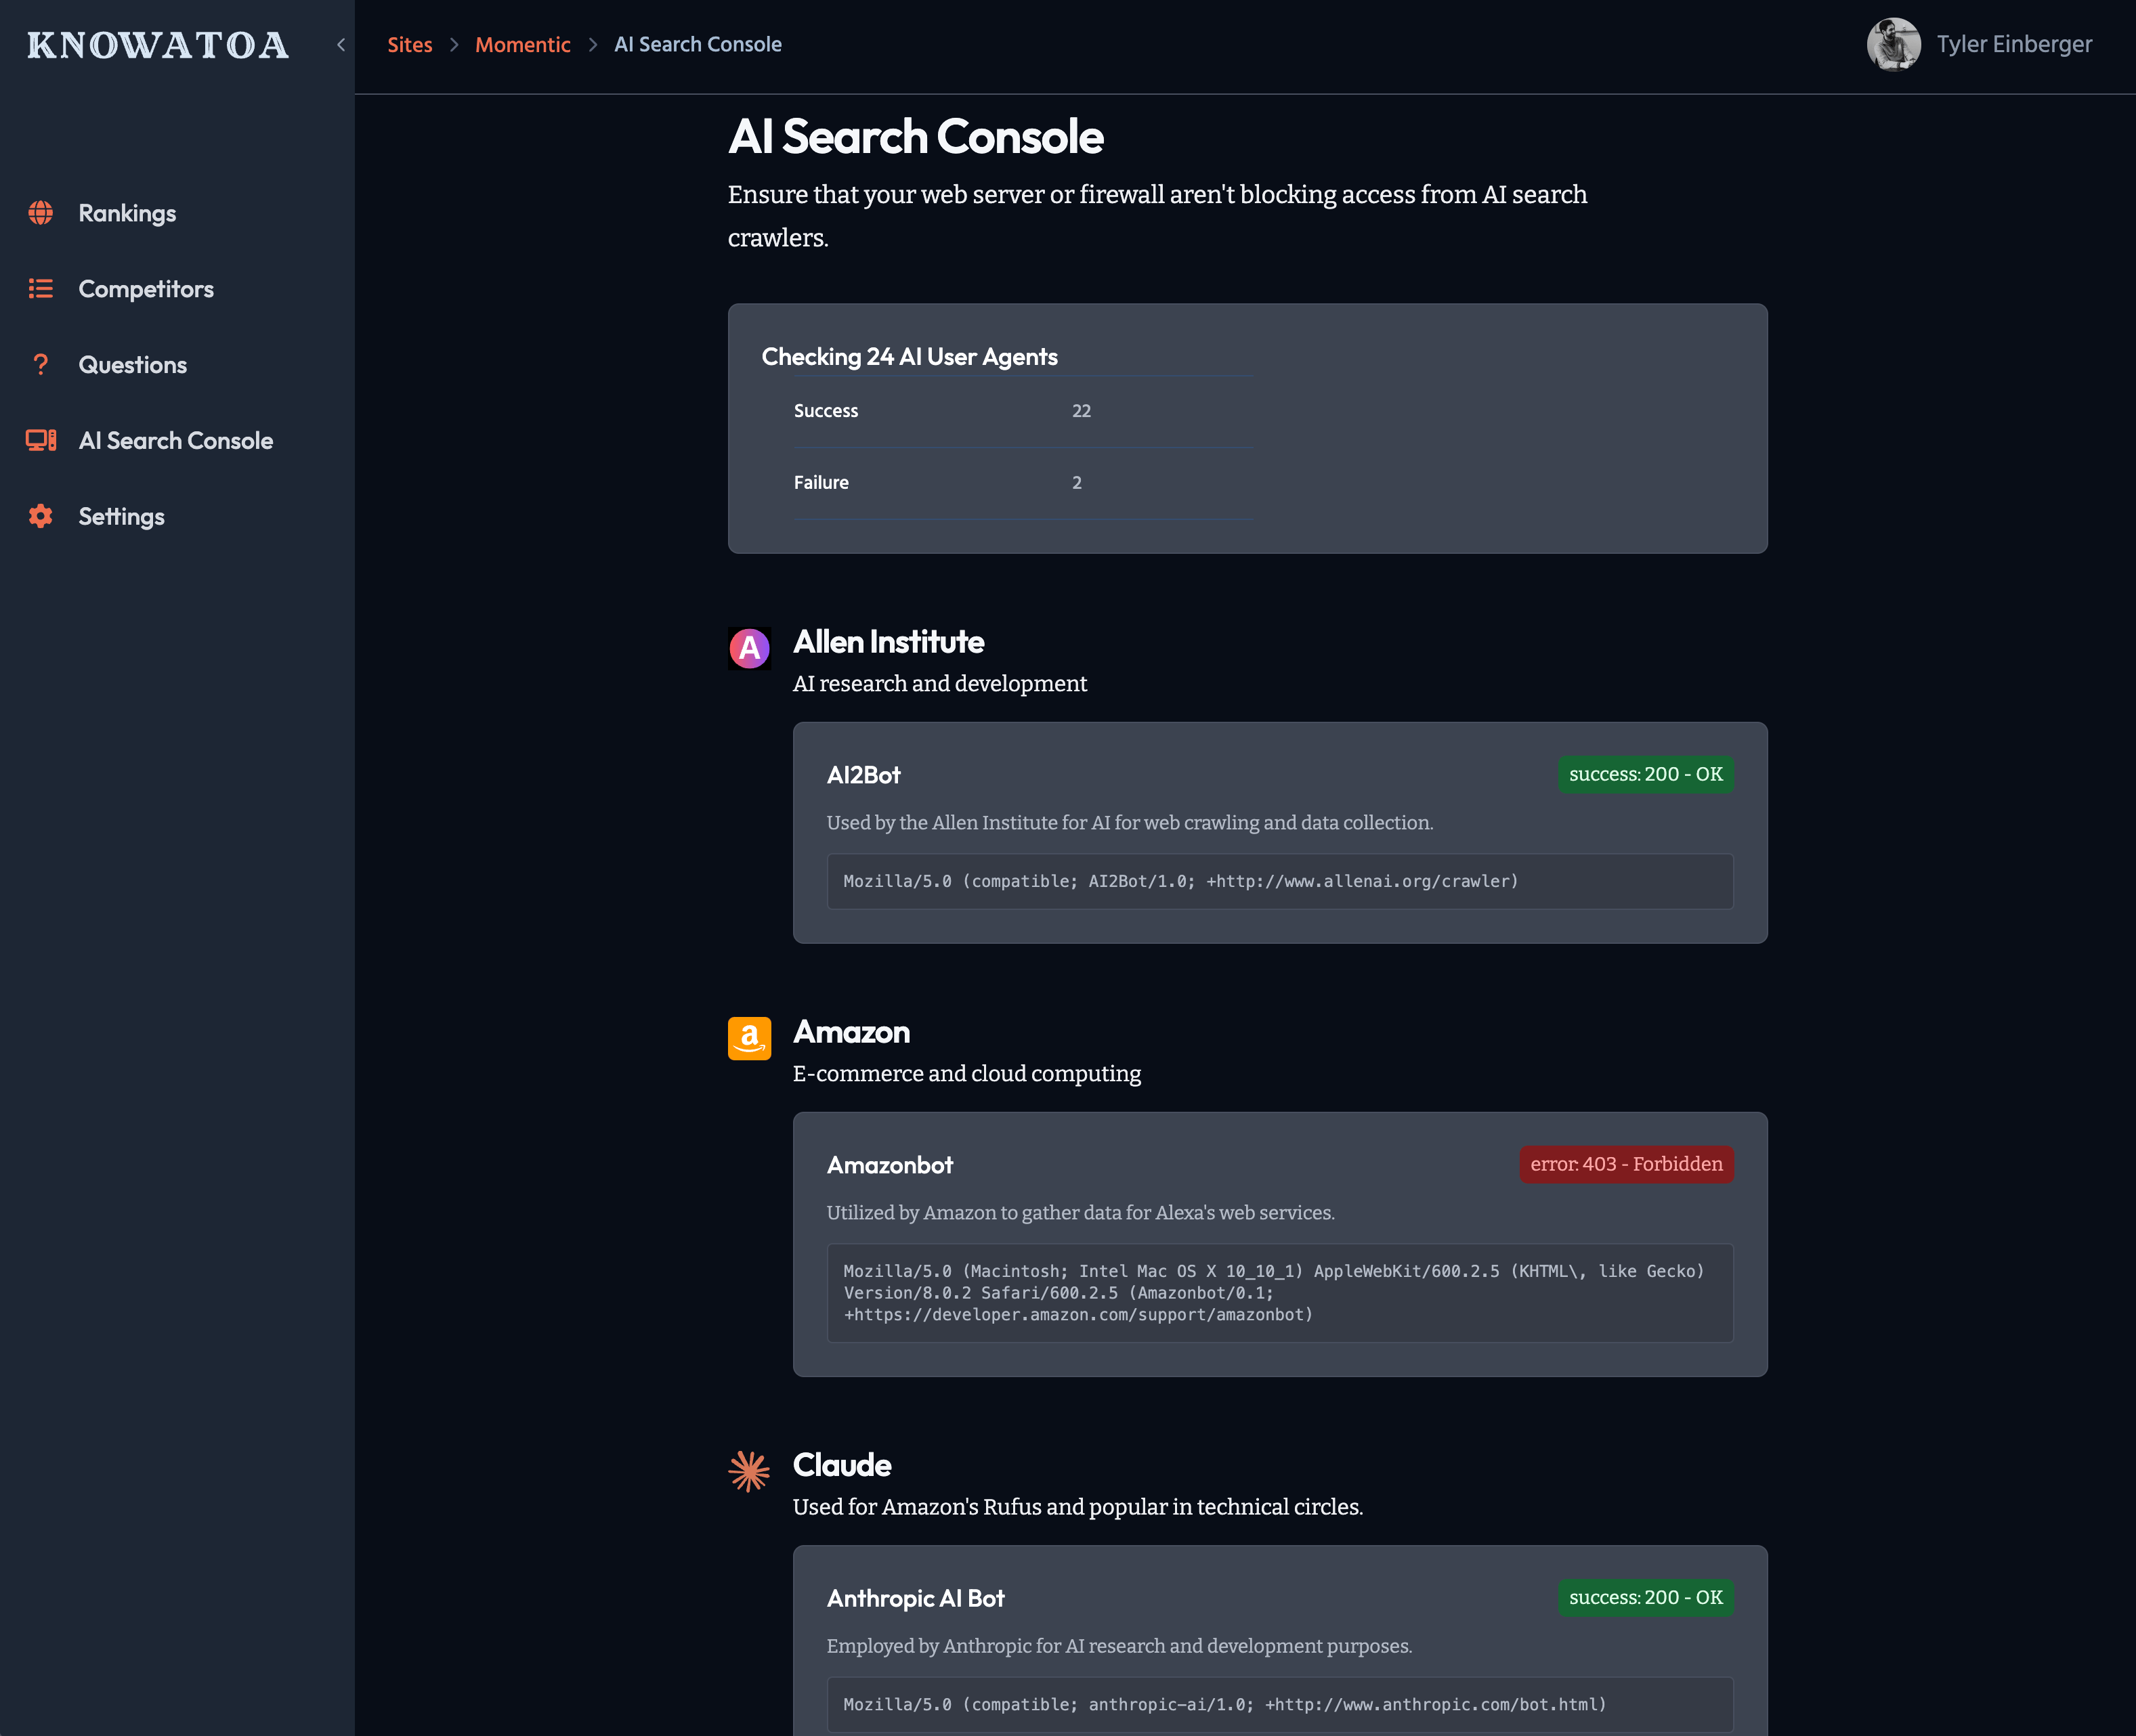Screen dimensions: 2136x1736
Task: Click Amazonbot's error 403 Forbidden badge
Action: (x=1626, y=1164)
